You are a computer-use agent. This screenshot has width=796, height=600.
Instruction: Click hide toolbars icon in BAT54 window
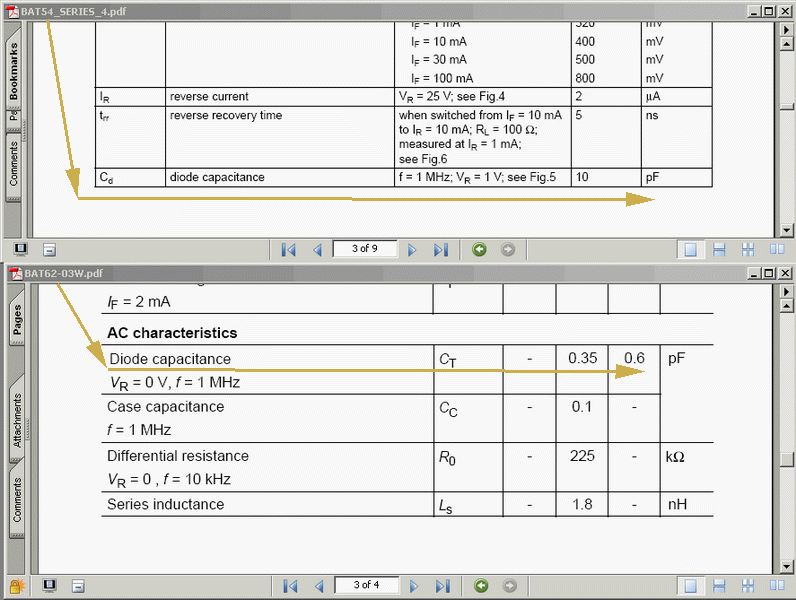[49, 250]
